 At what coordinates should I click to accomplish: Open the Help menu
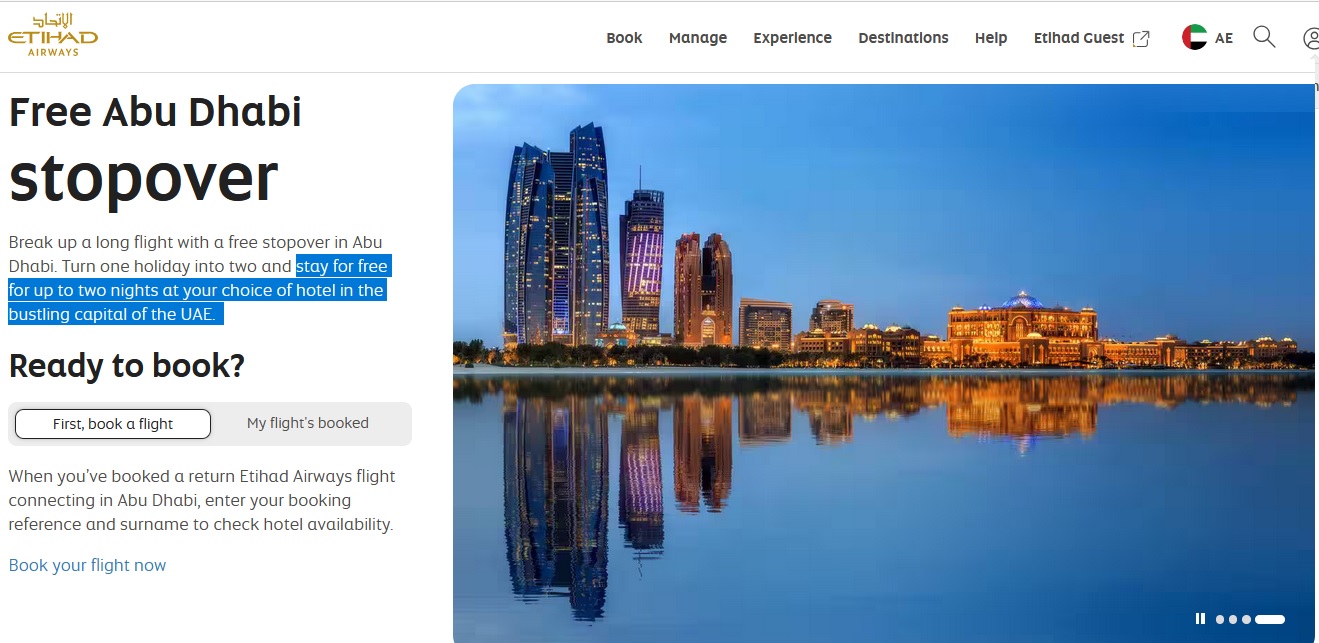(x=991, y=38)
